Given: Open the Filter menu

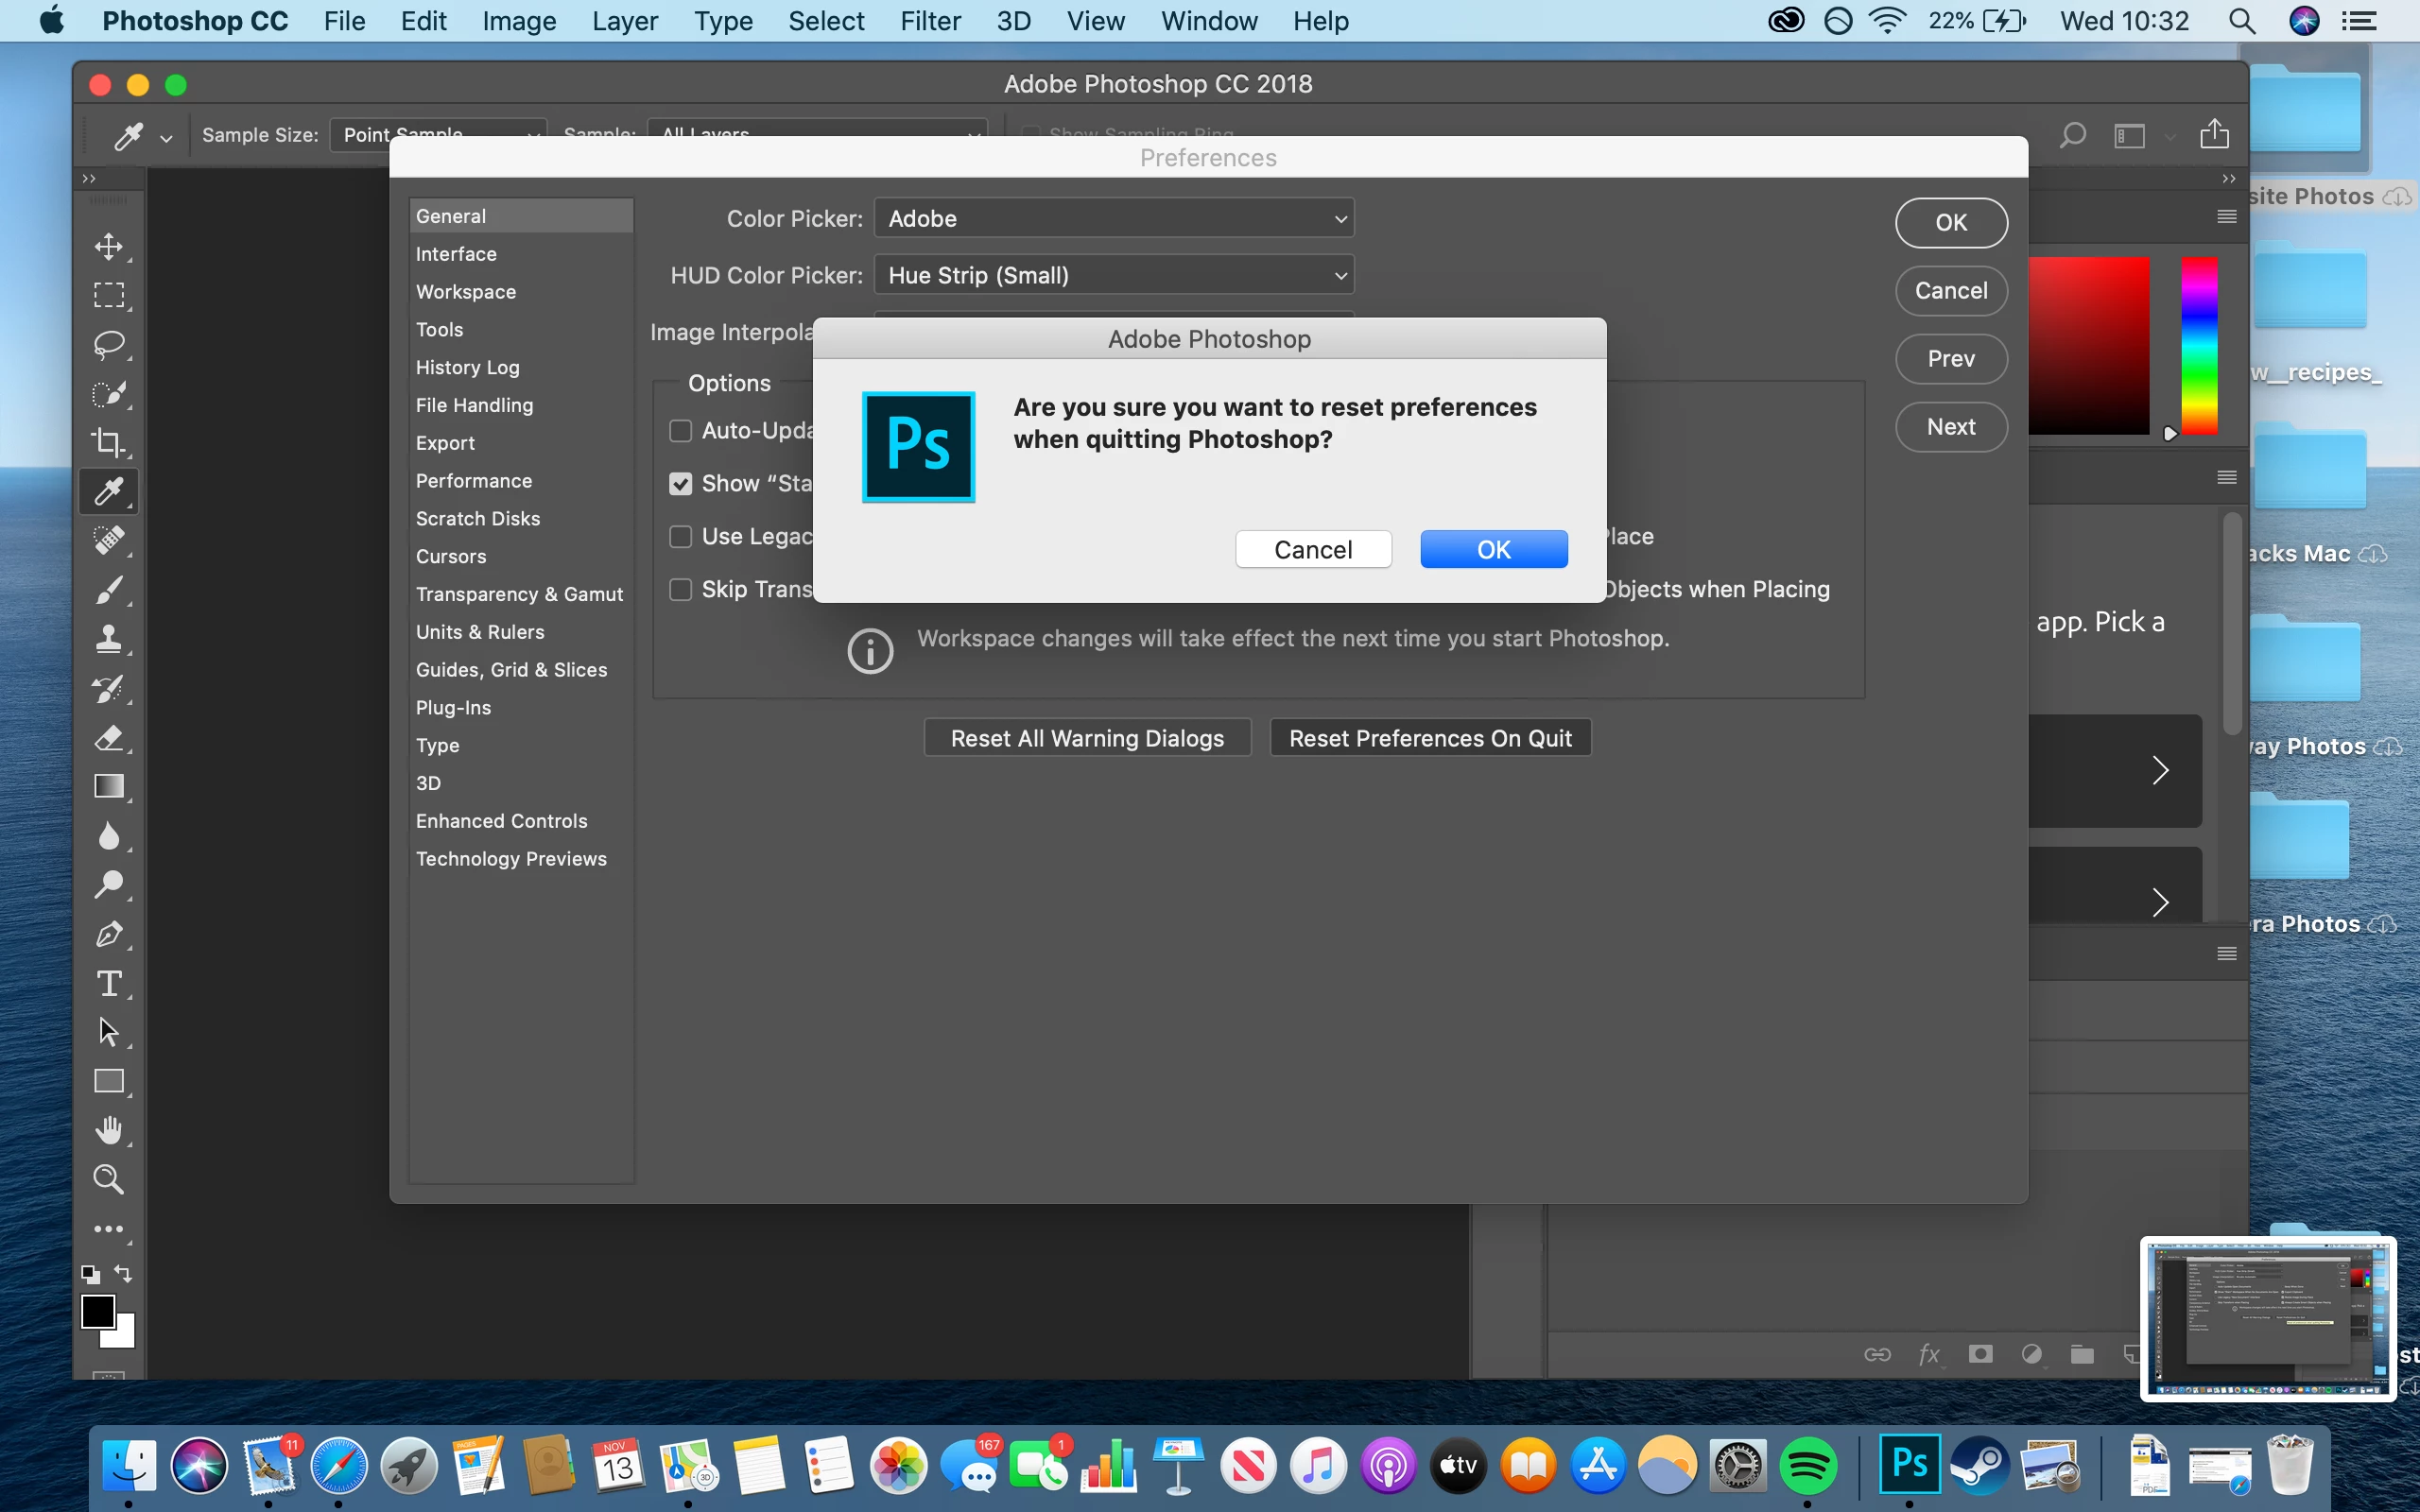Looking at the screenshot, I should click(x=929, y=21).
